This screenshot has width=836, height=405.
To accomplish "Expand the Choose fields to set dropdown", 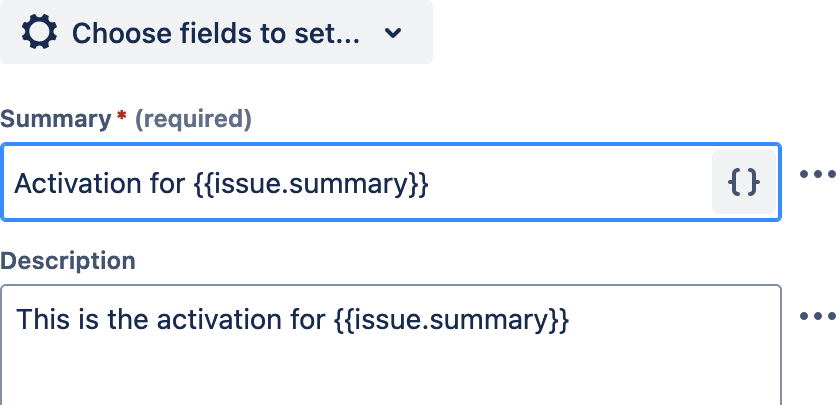I will tap(216, 32).
